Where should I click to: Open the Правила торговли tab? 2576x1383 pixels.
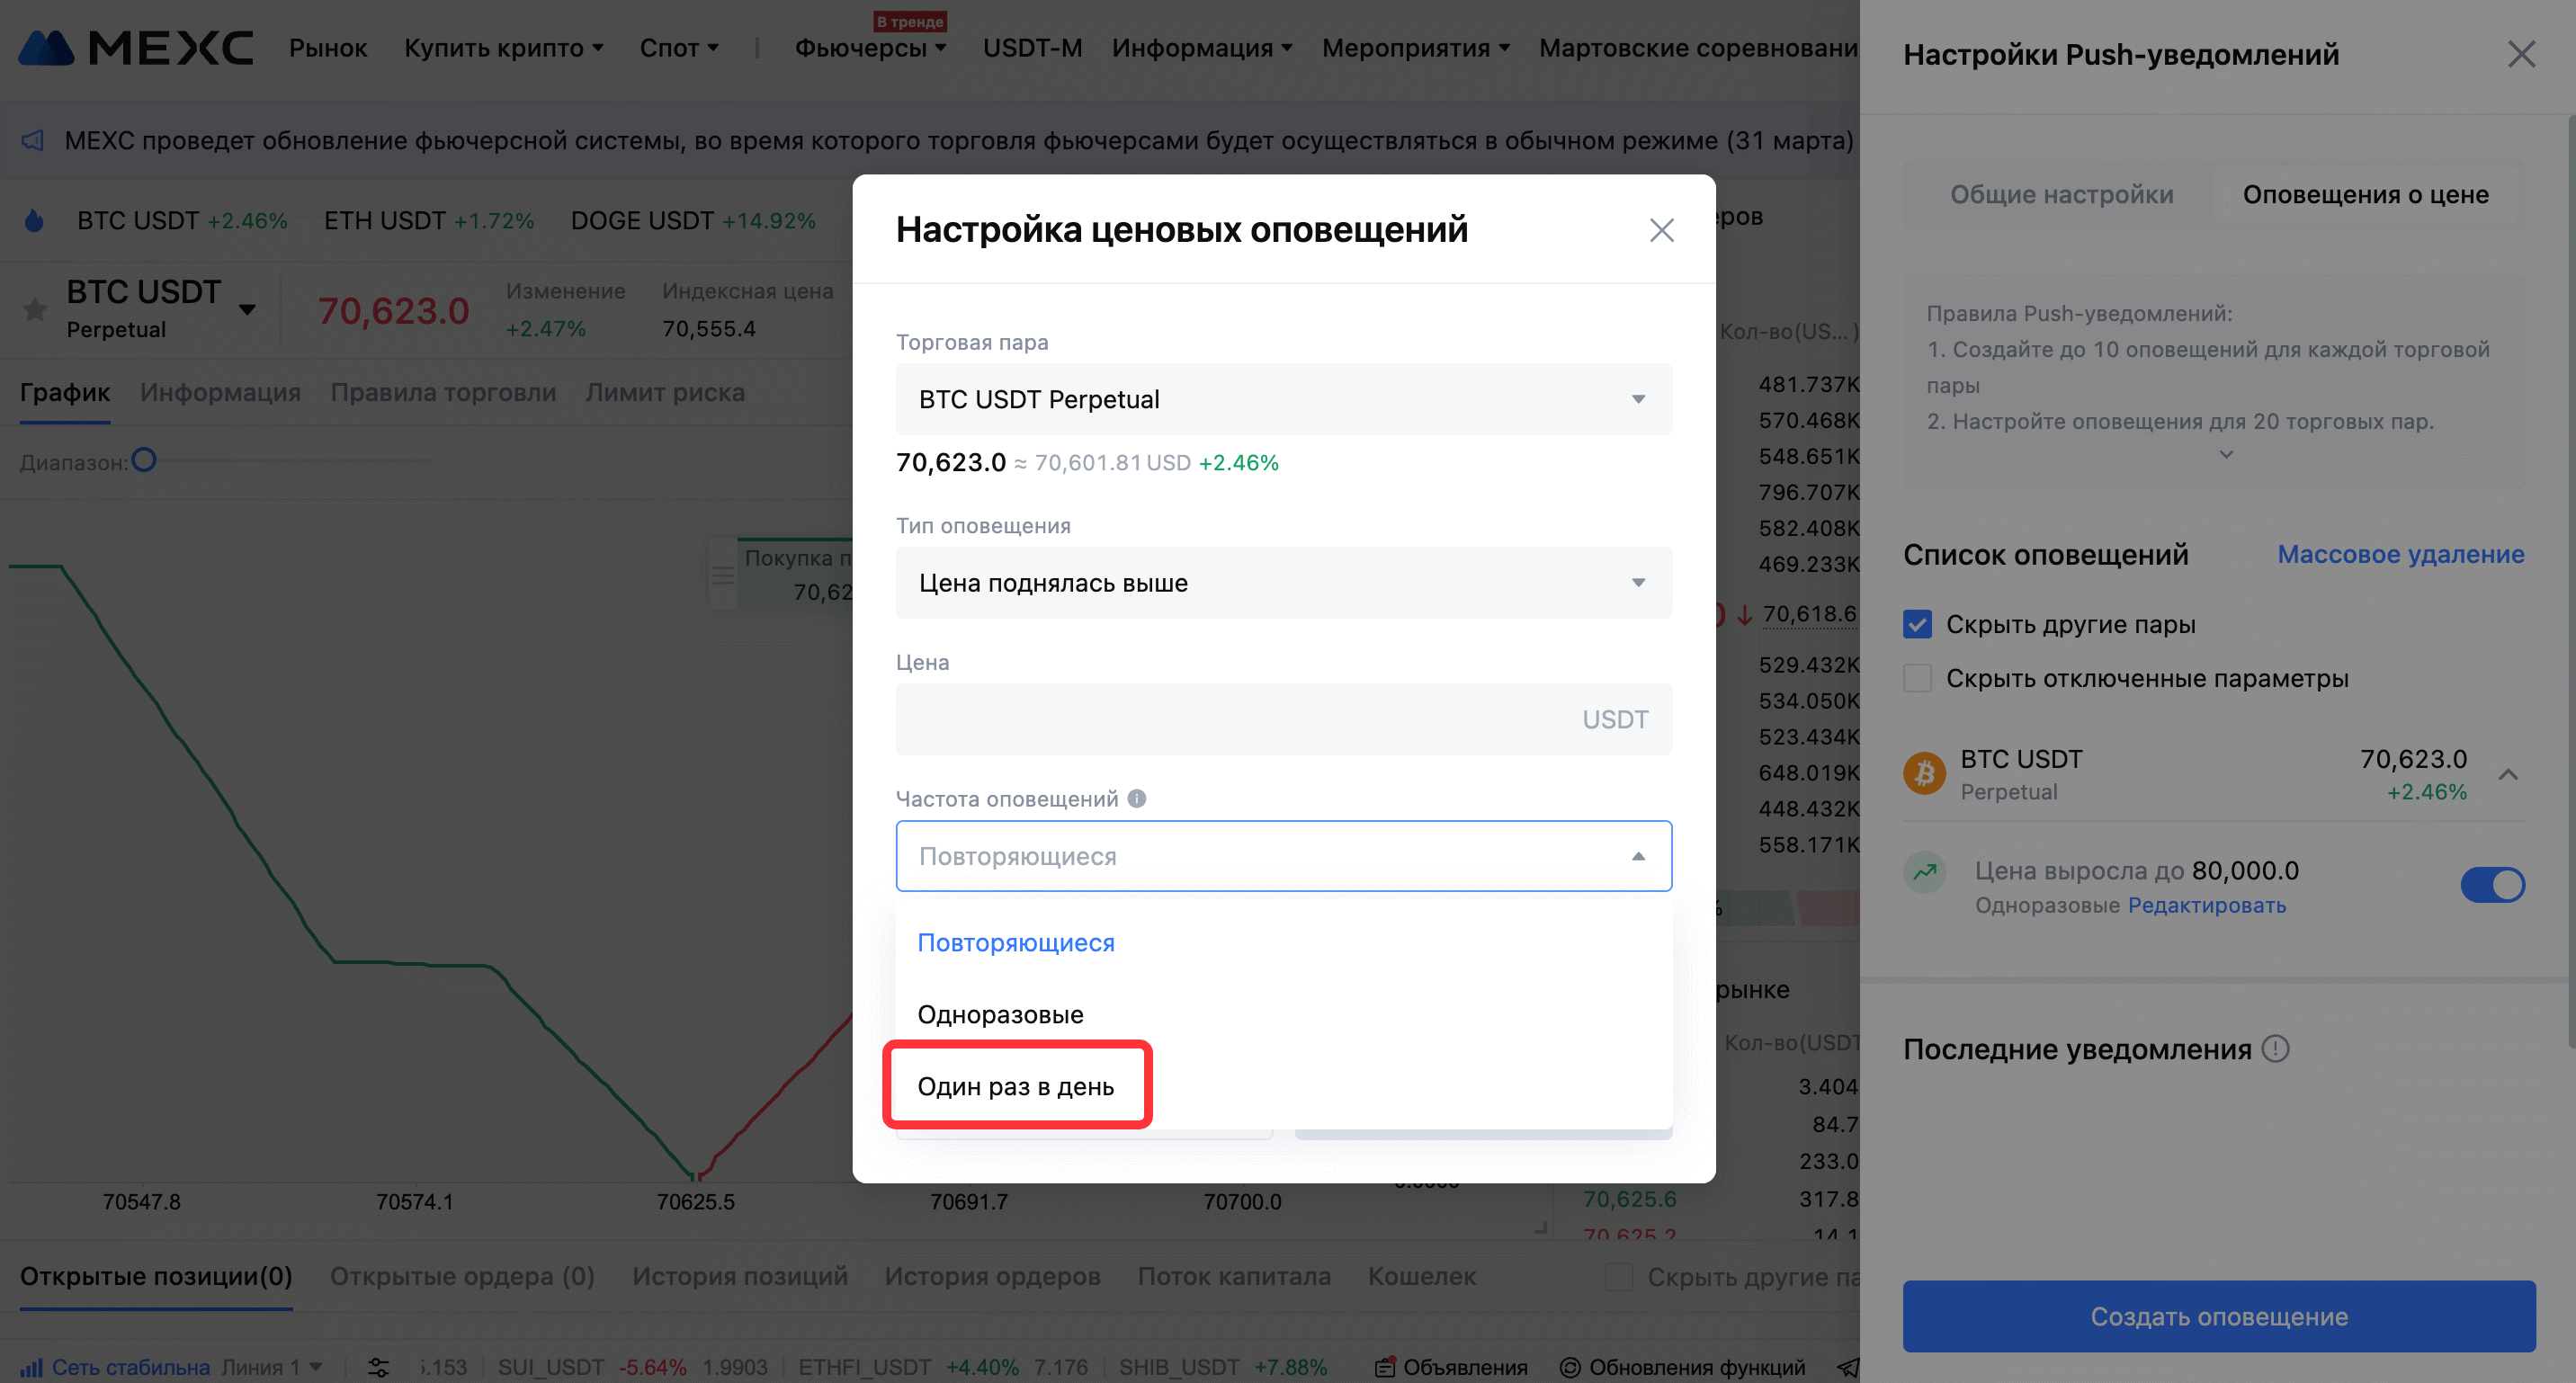pyautogui.click(x=443, y=393)
